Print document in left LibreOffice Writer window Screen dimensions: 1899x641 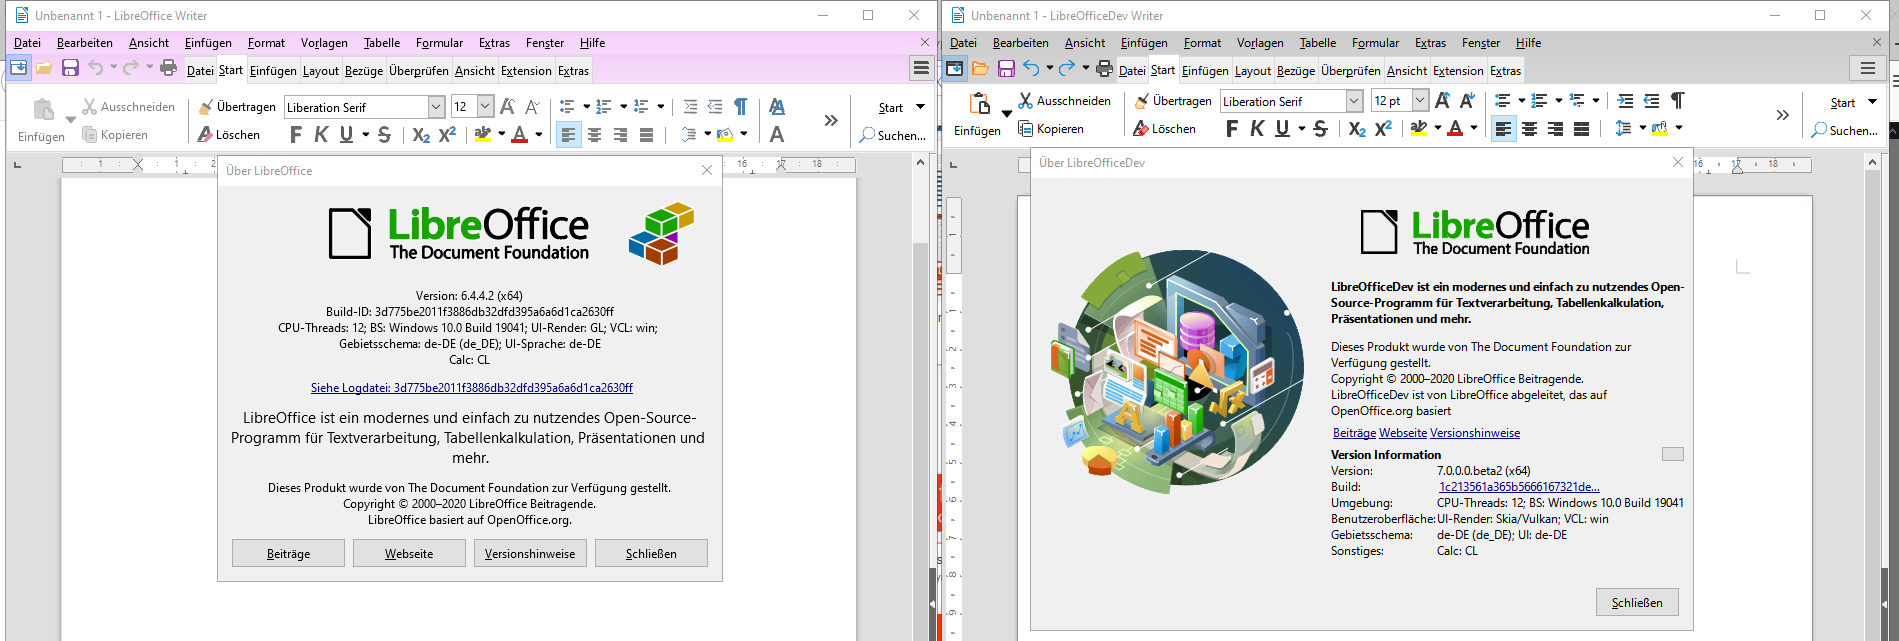click(x=168, y=68)
